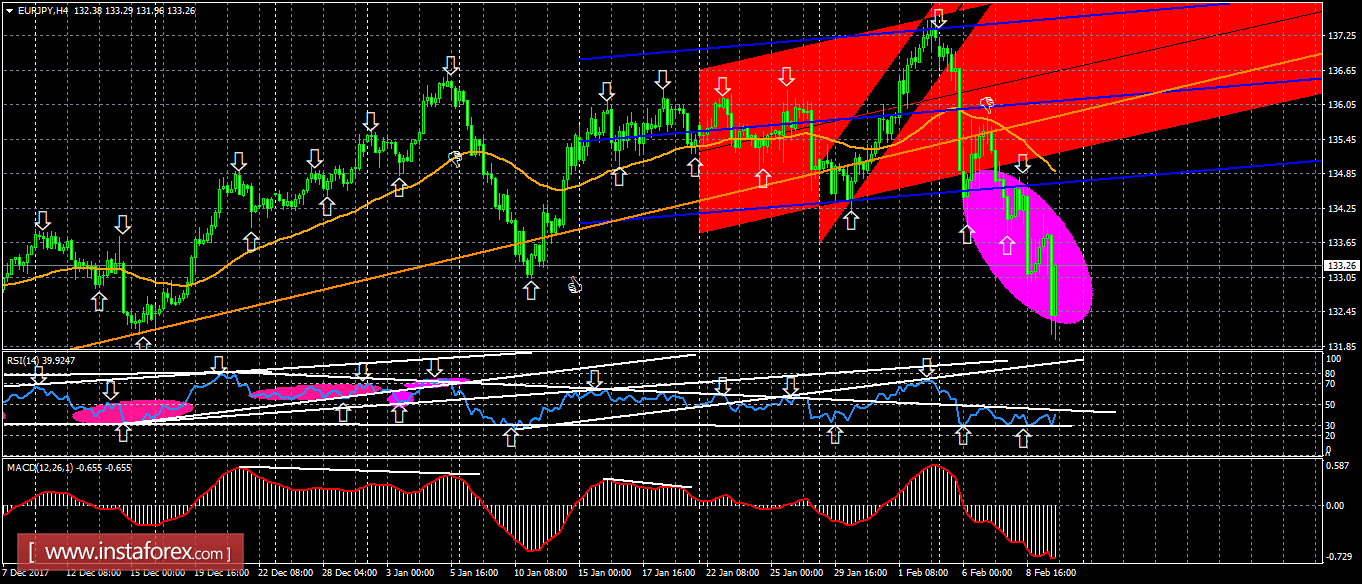
Task: Click the 137.25 price level on axis
Action: click(1341, 36)
